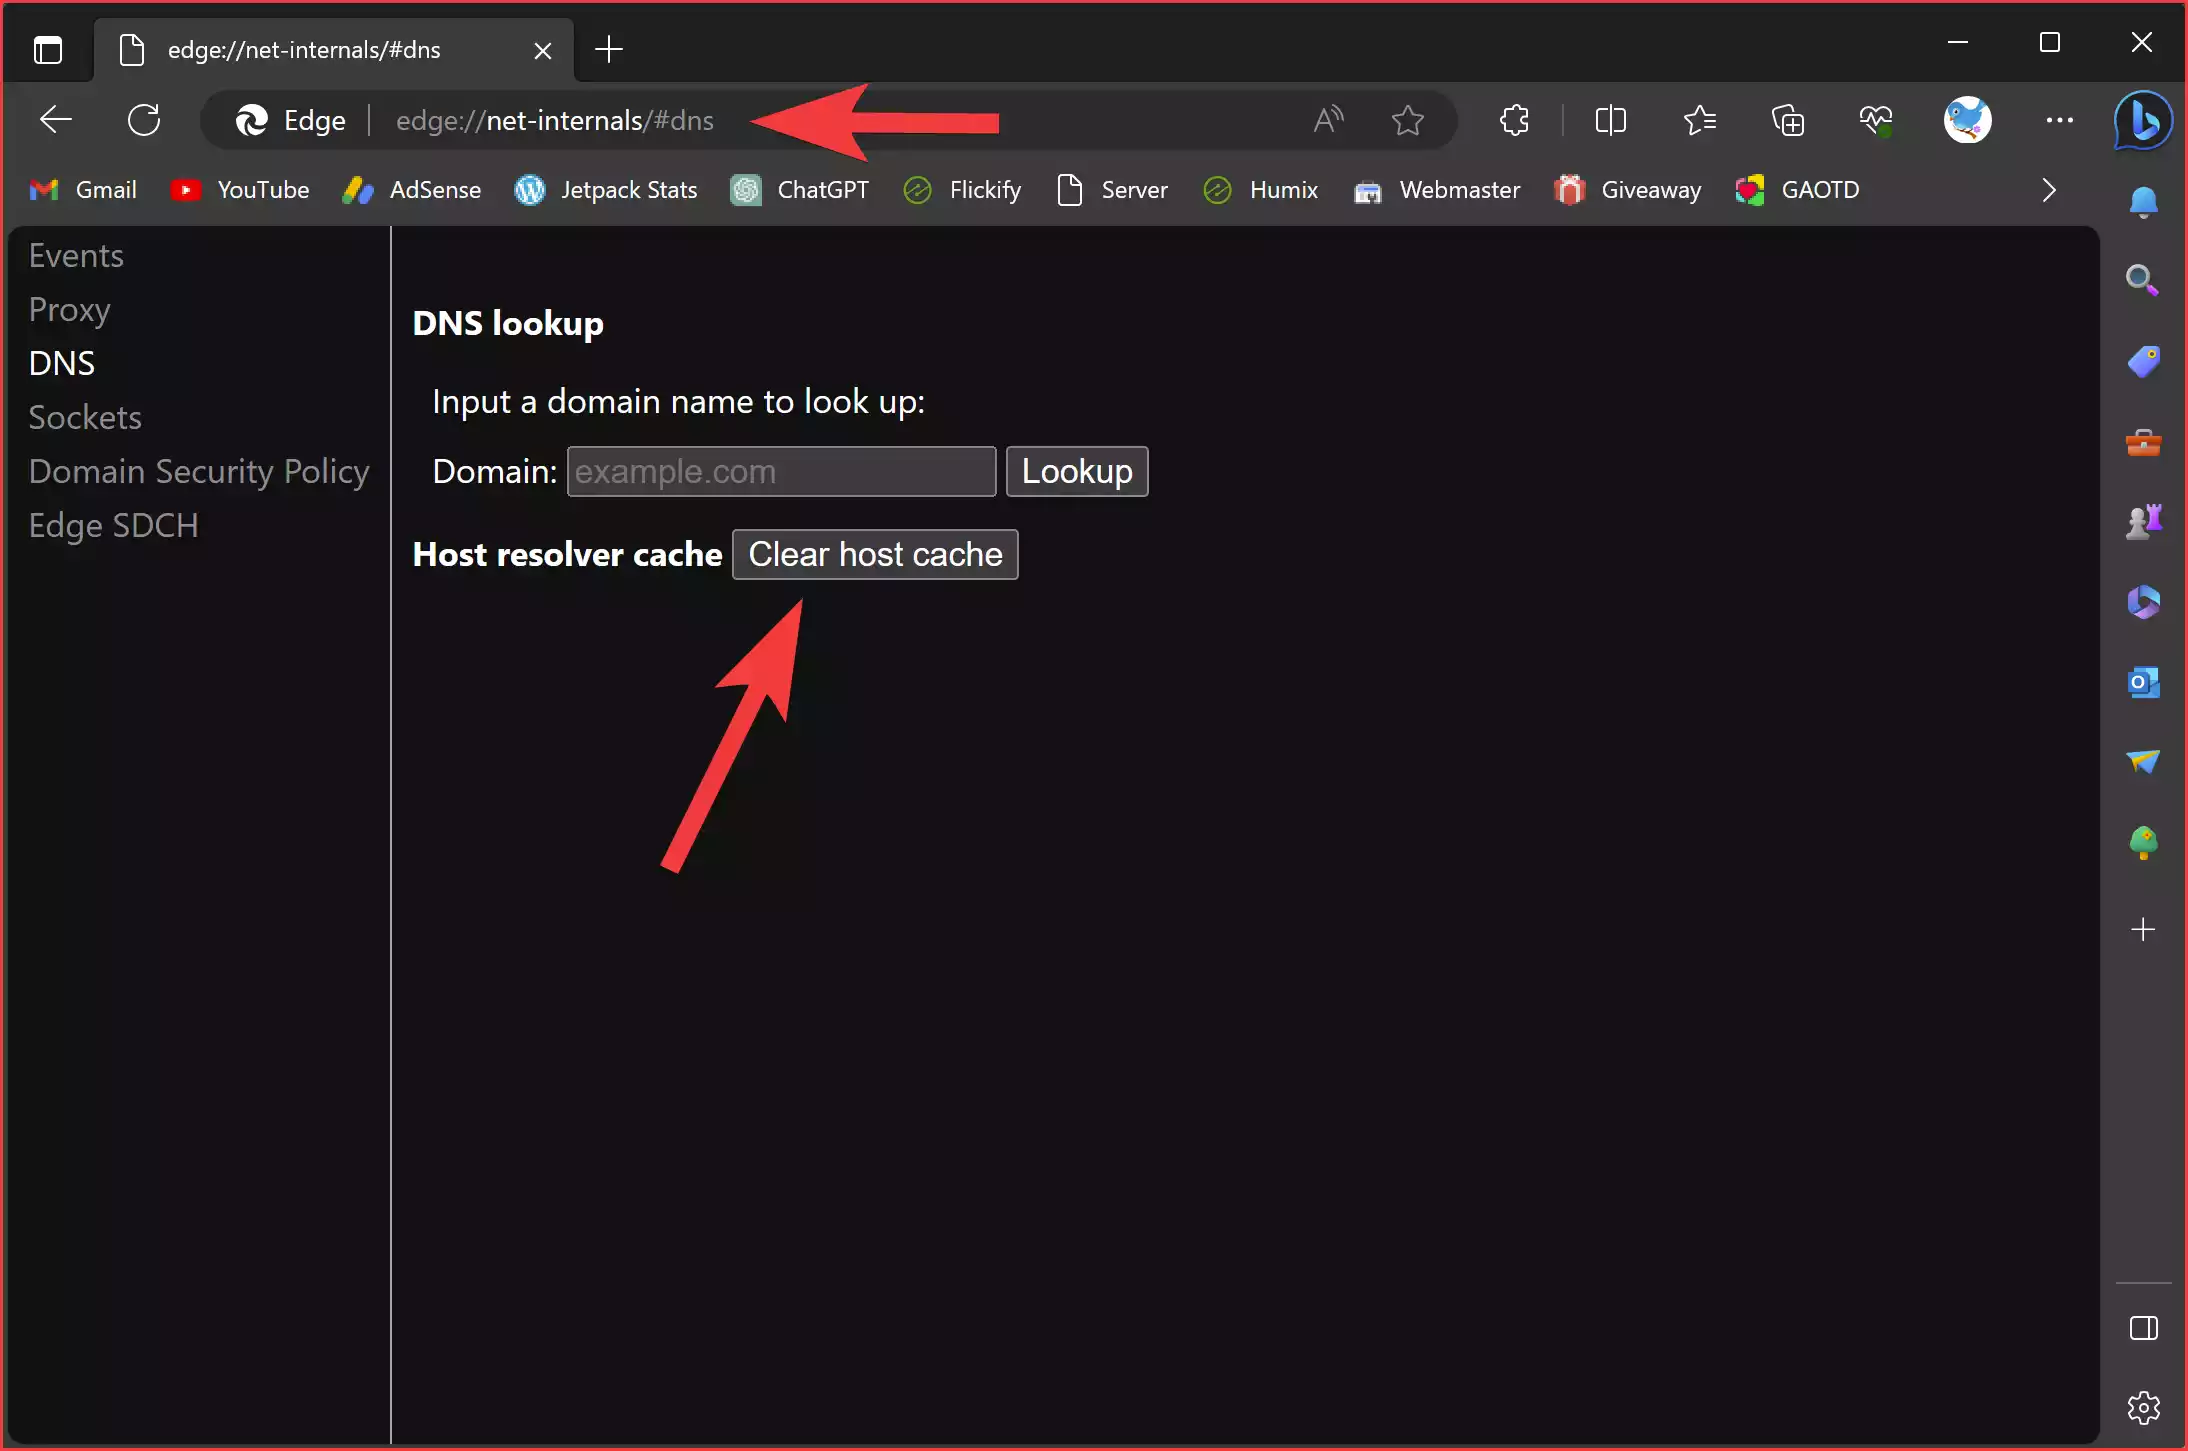Close the edge://net-internals/#dns tab
The width and height of the screenshot is (2188, 1451).
tap(543, 50)
